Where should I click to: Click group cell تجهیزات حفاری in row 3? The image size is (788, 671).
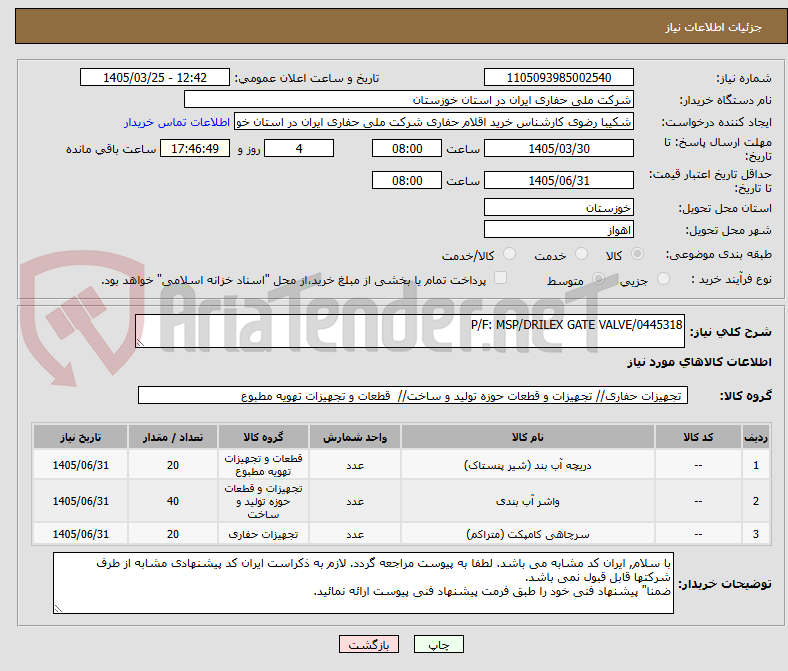click(x=263, y=534)
